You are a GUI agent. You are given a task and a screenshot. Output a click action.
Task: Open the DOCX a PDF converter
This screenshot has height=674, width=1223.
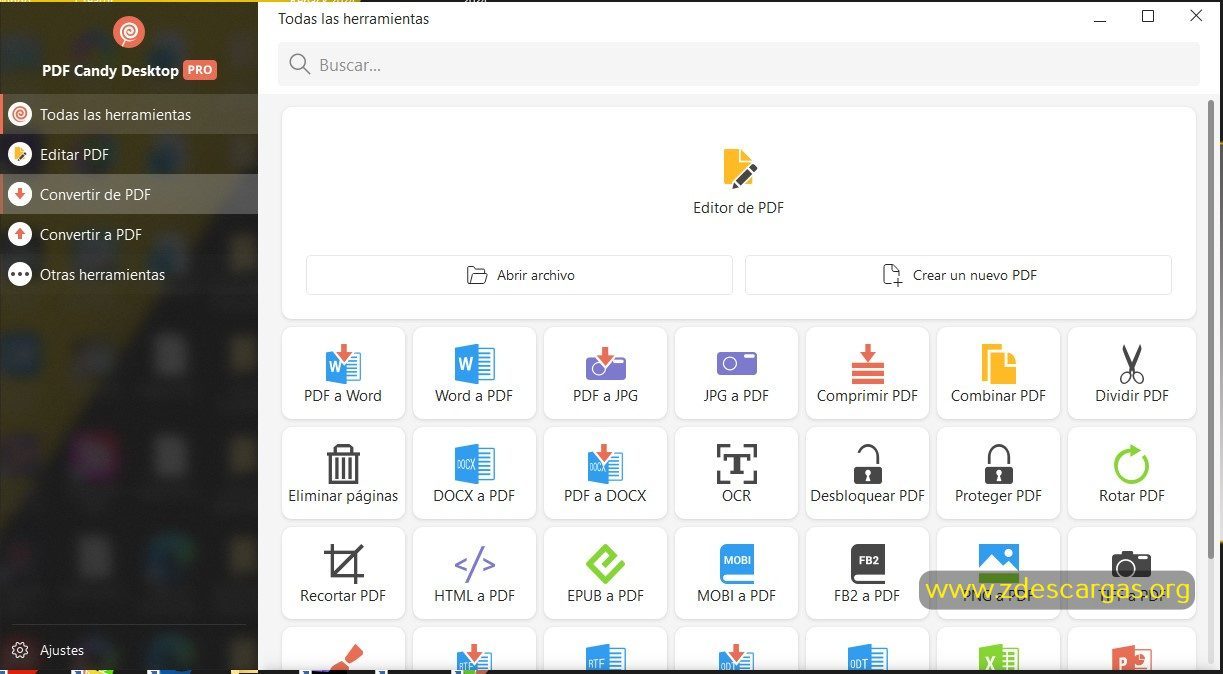pyautogui.click(x=474, y=473)
